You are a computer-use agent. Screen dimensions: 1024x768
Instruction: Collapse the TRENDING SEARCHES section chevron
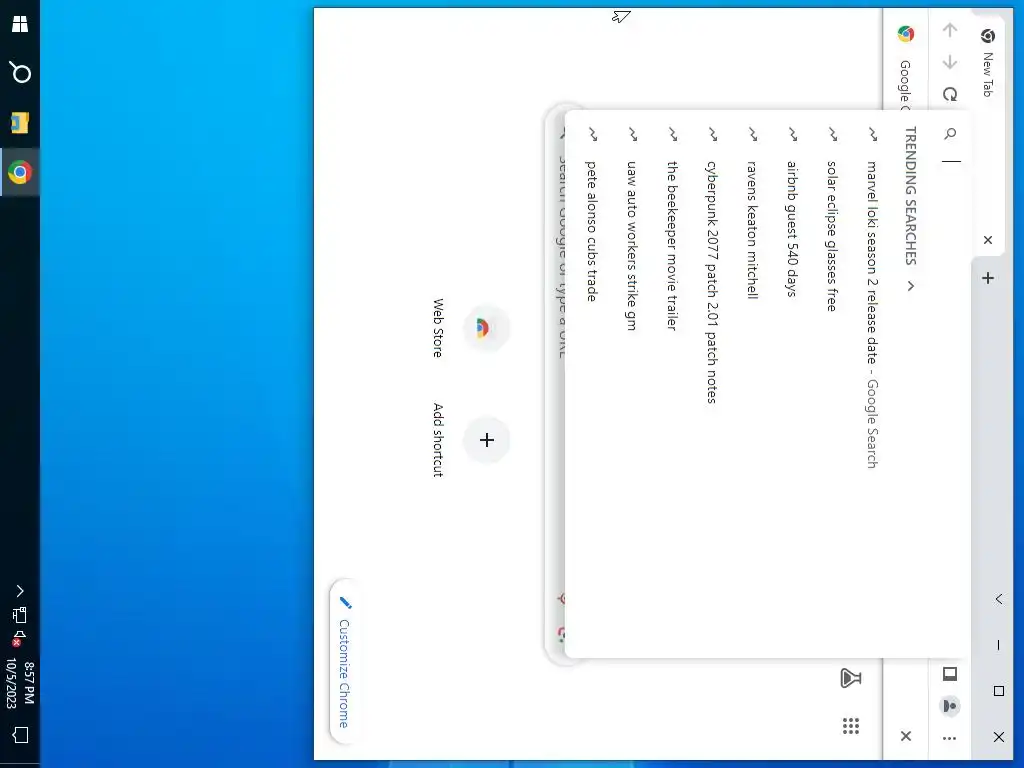911,285
